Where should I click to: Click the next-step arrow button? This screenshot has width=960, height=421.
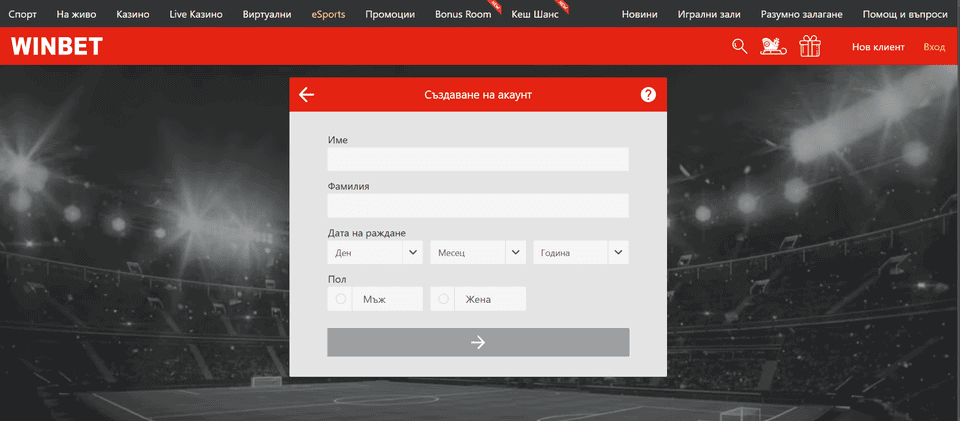(x=478, y=342)
